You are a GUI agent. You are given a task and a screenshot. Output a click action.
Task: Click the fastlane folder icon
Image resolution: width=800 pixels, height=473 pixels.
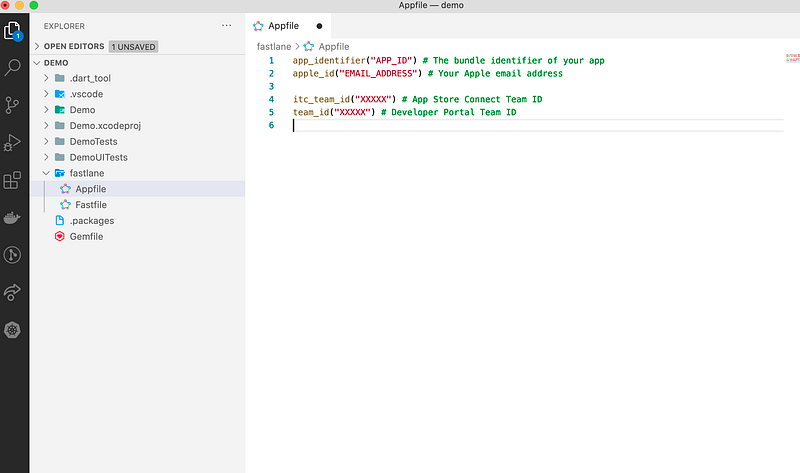coord(60,173)
